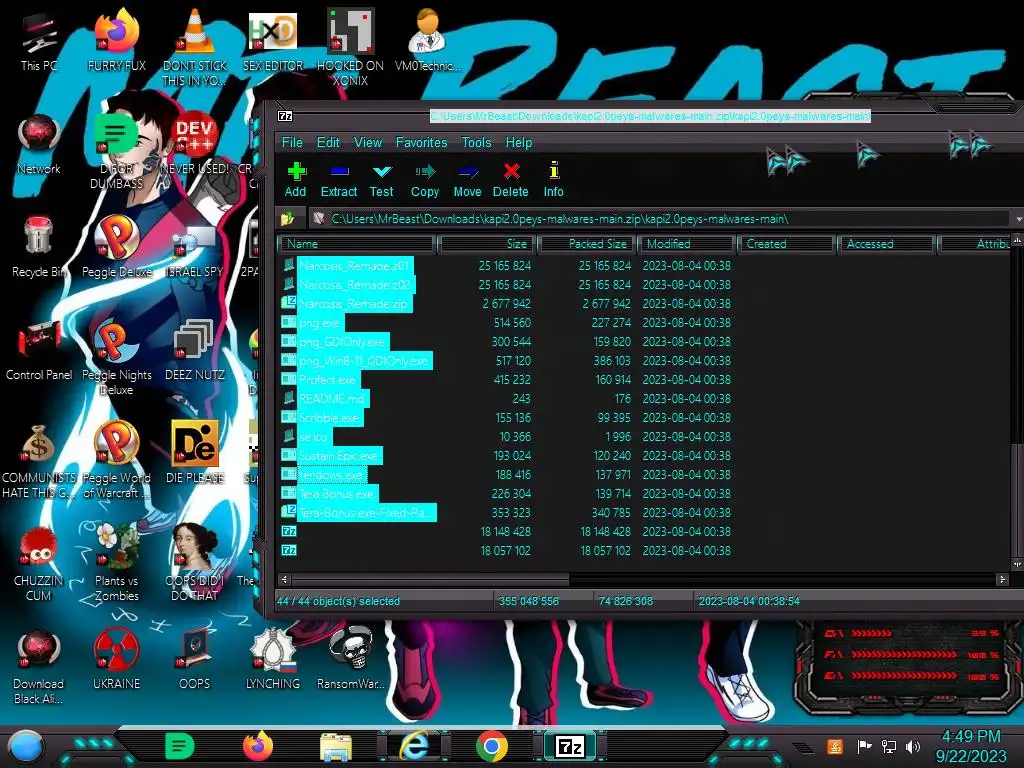Click the Move toolbar button
Image resolution: width=1024 pixels, height=768 pixels.
(468, 180)
